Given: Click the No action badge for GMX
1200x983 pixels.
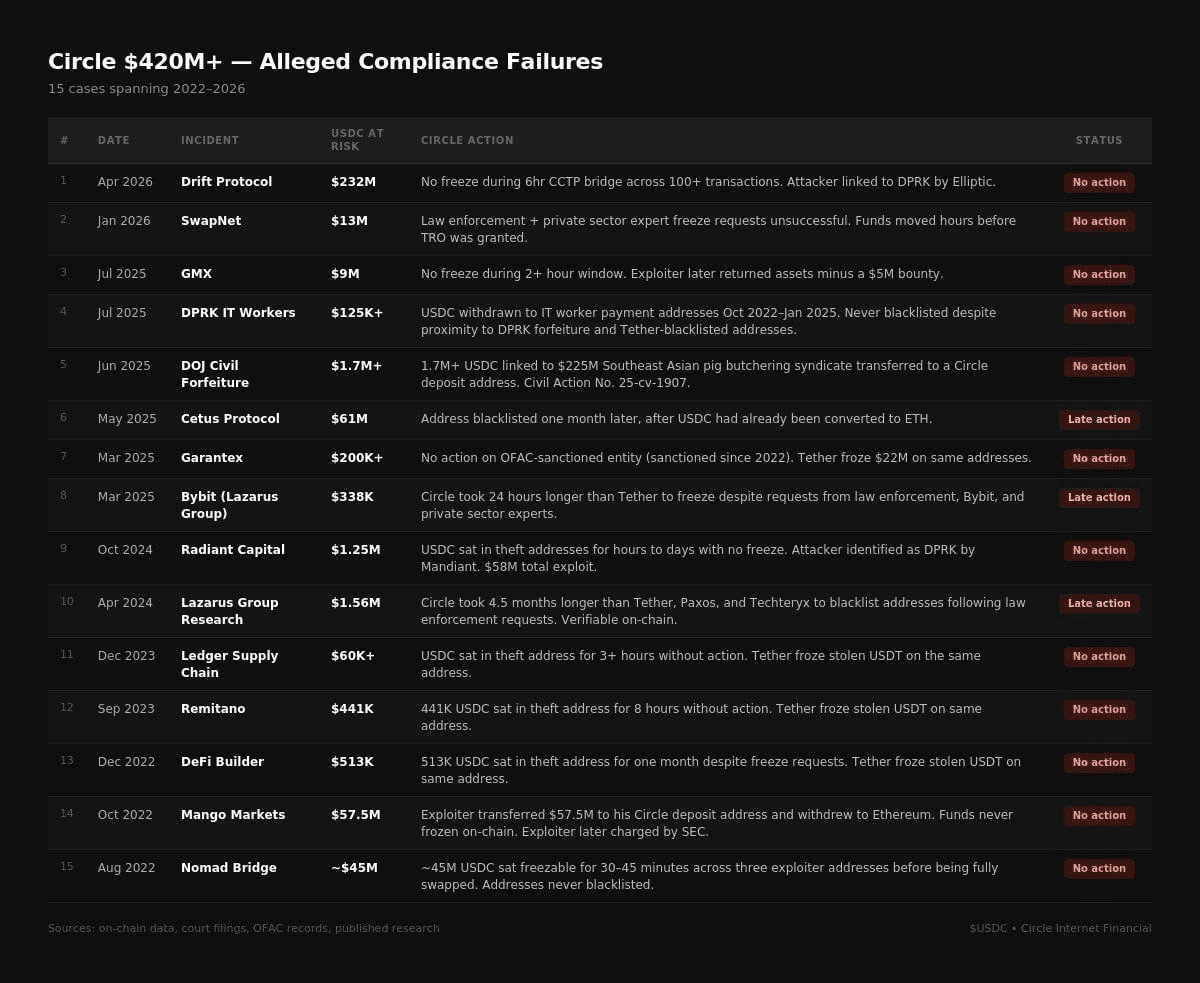Looking at the screenshot, I should (x=1098, y=275).
